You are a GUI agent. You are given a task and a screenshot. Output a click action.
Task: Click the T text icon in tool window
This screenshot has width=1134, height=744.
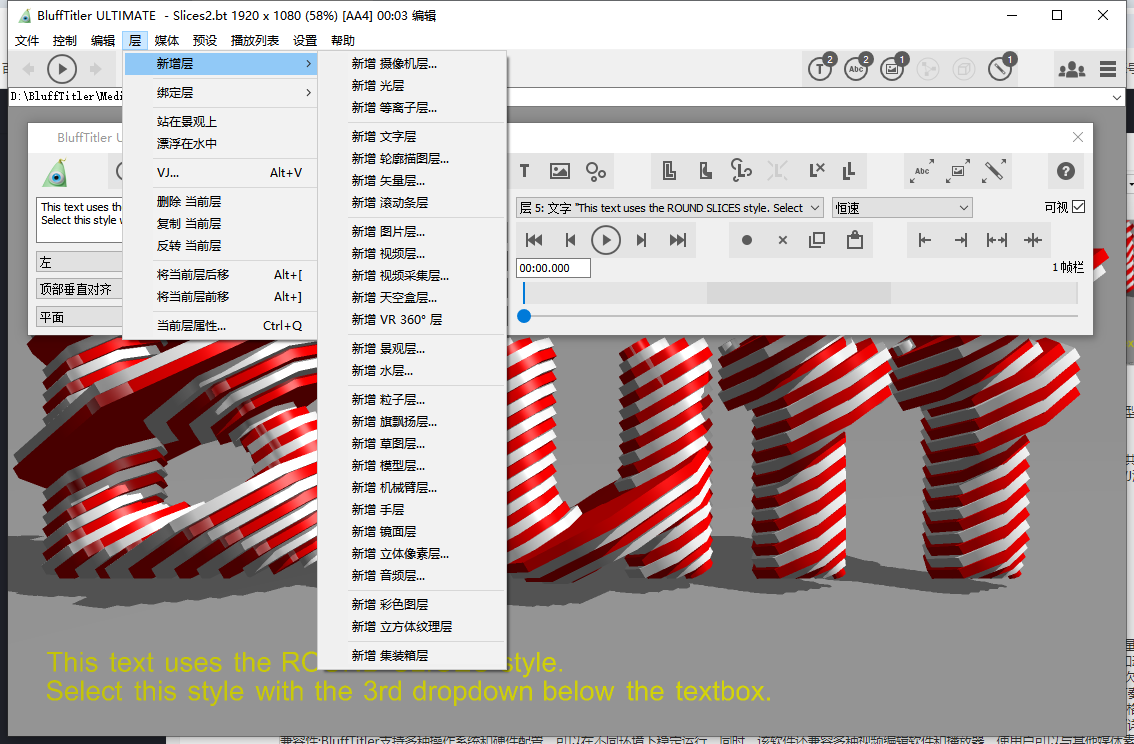(x=524, y=171)
